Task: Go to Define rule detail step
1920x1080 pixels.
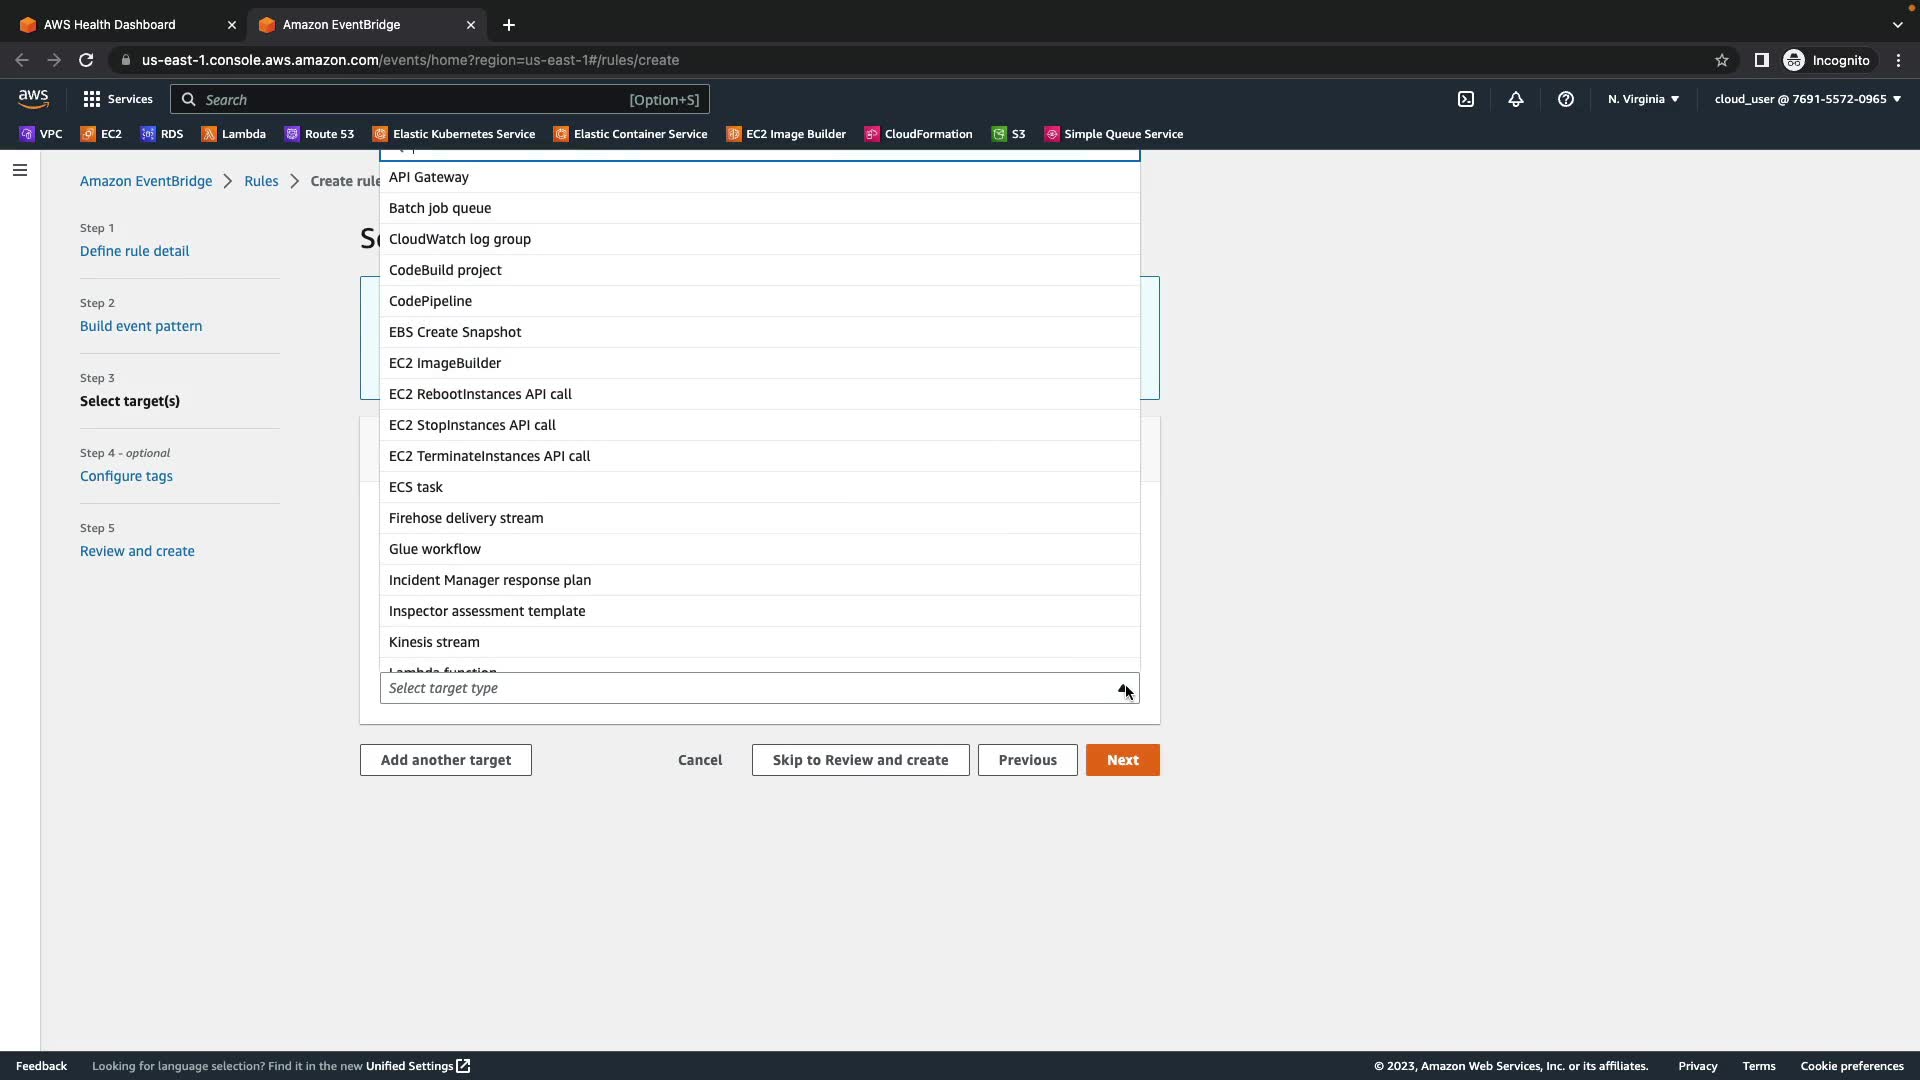Action: [134, 251]
